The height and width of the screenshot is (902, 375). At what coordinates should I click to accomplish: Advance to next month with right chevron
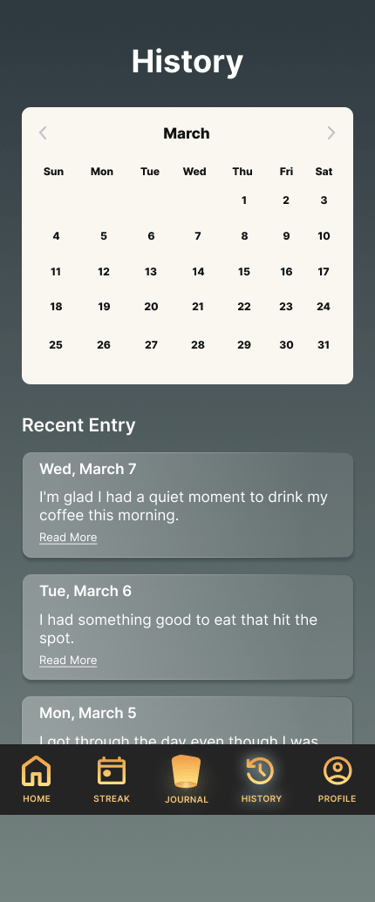331,133
